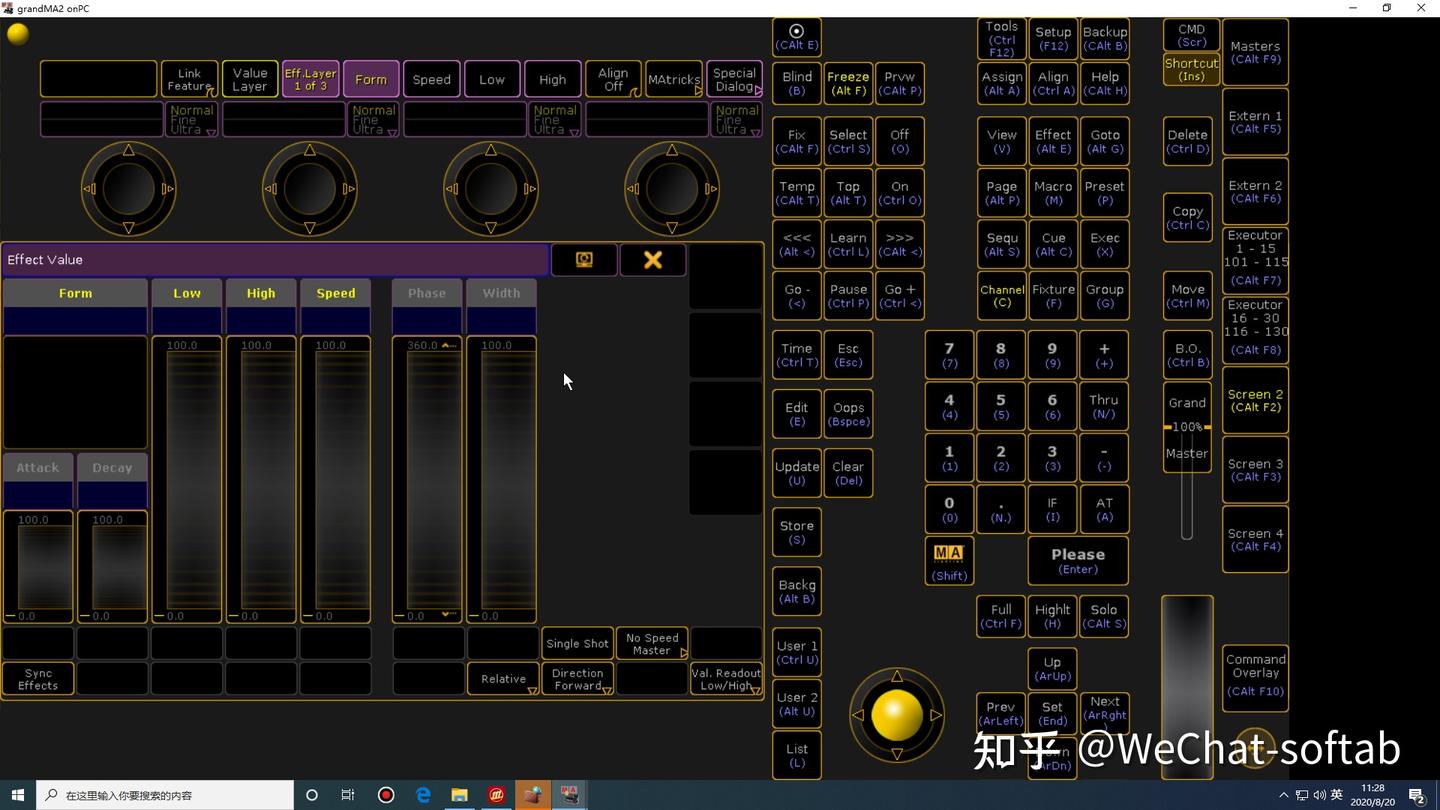Viewport: 1440px width, 810px height.
Task: Open the Special Dialog menu
Action: tap(734, 79)
